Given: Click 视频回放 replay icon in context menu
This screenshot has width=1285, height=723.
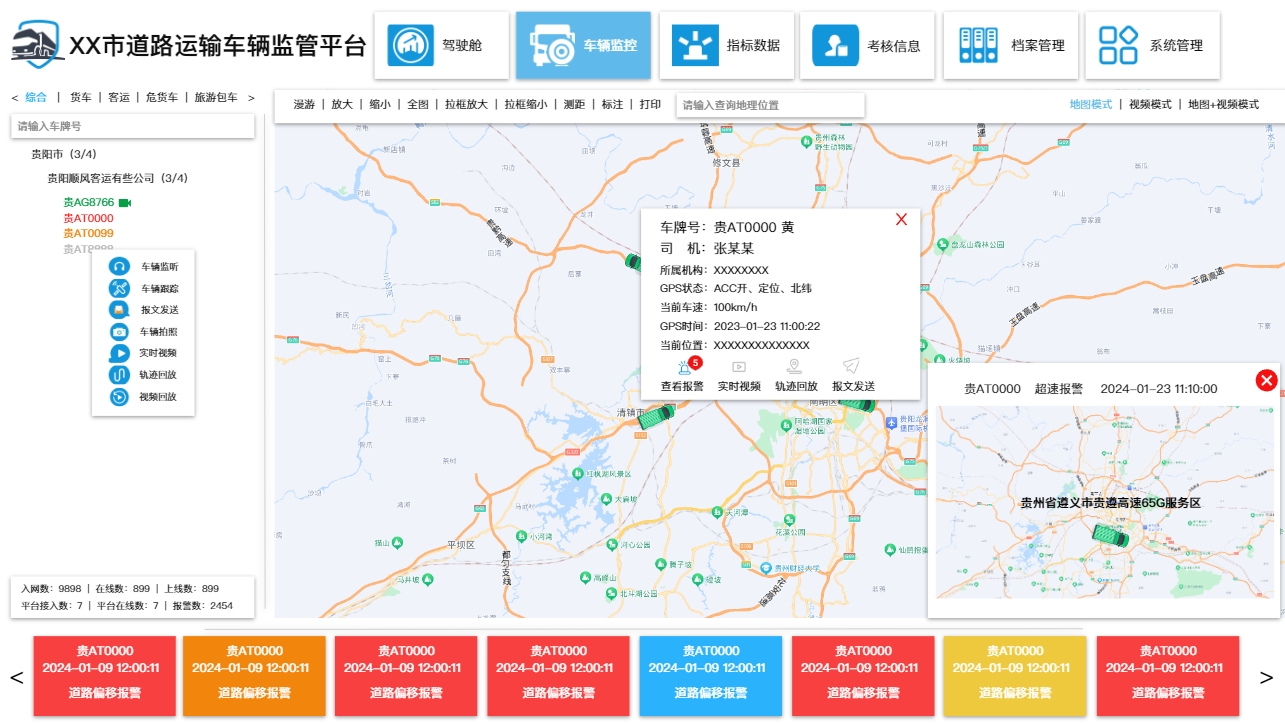Looking at the screenshot, I should [x=119, y=397].
